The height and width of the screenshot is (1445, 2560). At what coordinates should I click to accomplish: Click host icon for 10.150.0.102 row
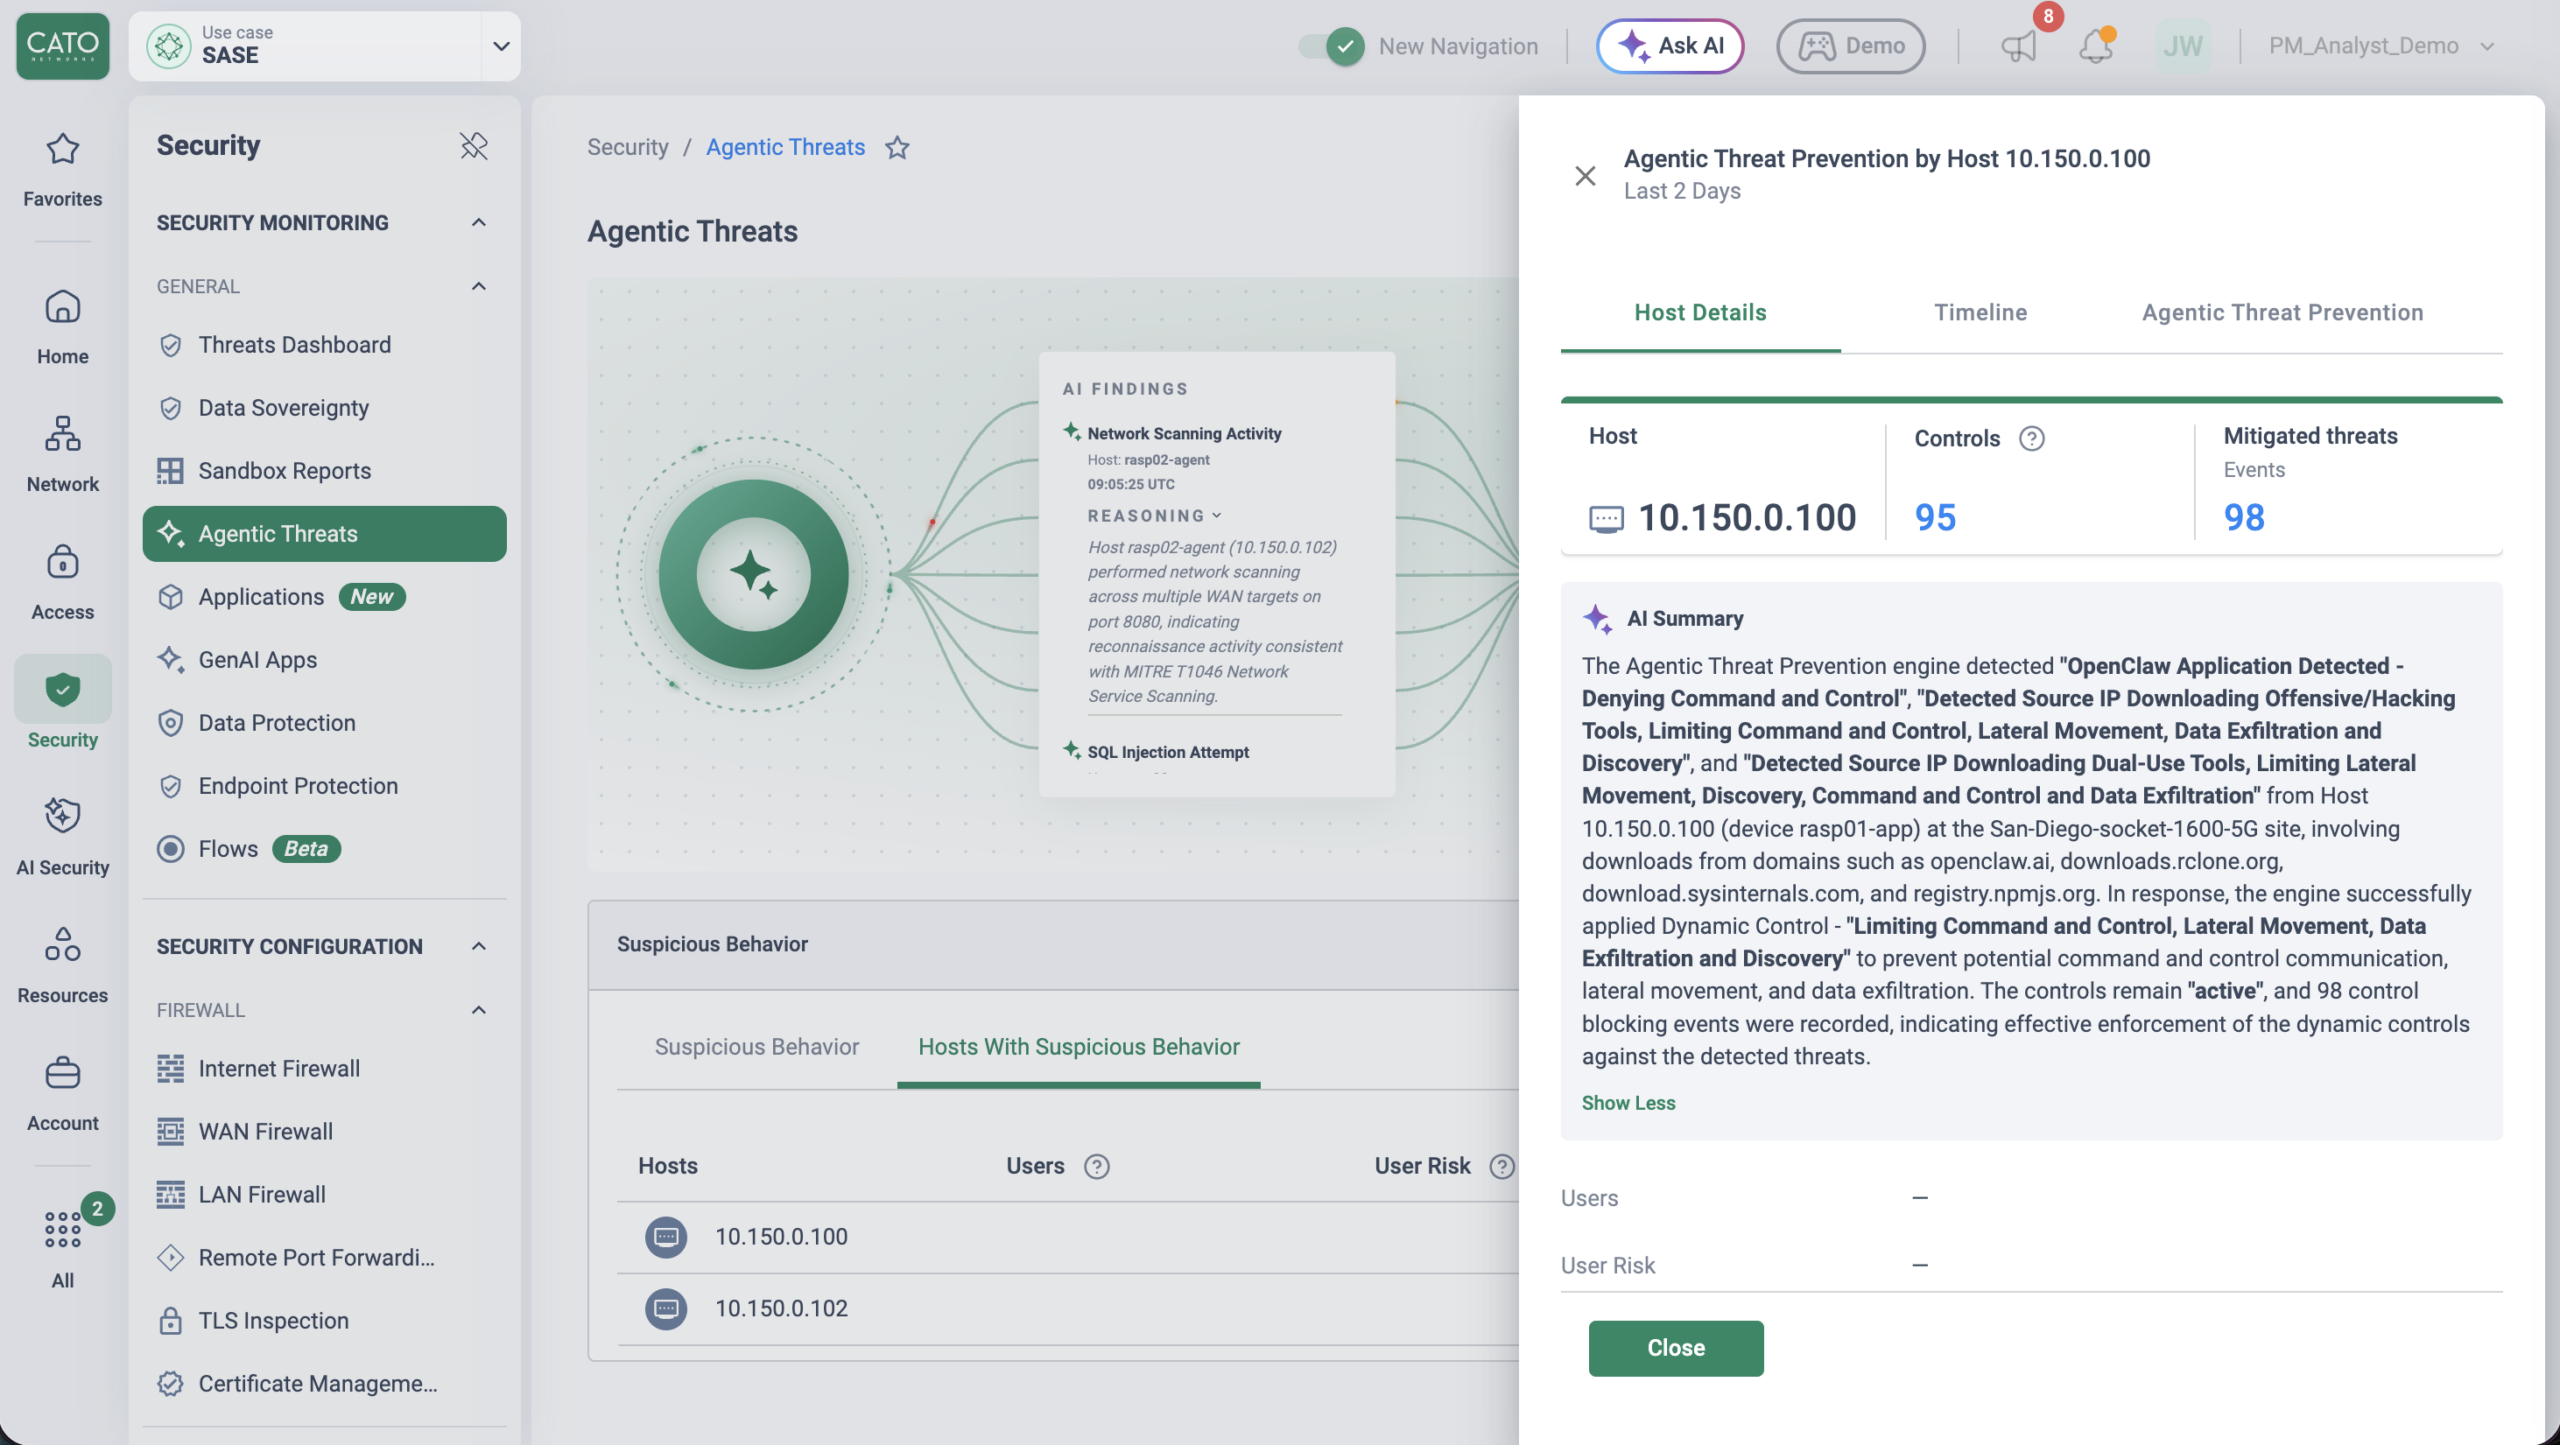point(666,1309)
